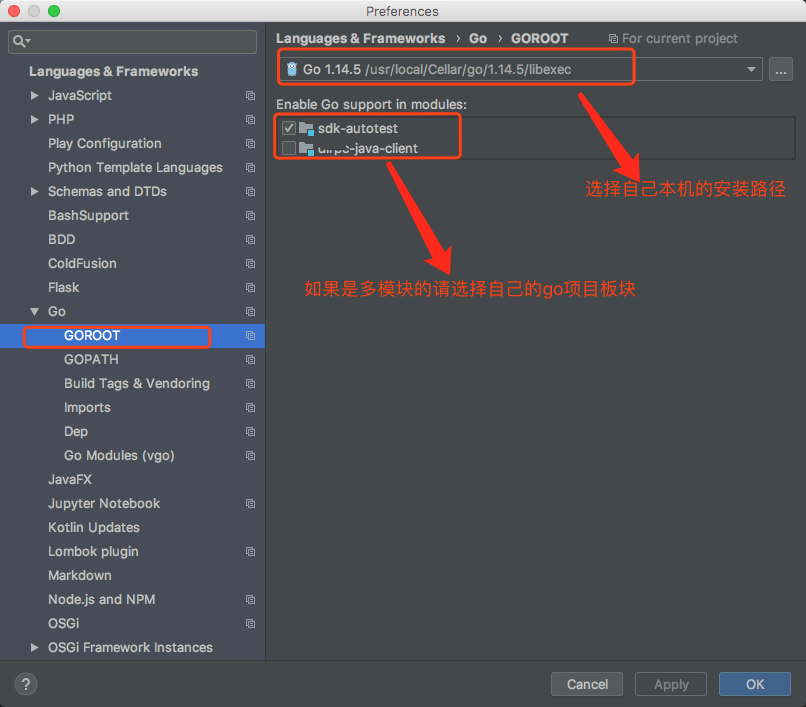Select the Dep settings page
The width and height of the screenshot is (806, 707).
point(76,432)
